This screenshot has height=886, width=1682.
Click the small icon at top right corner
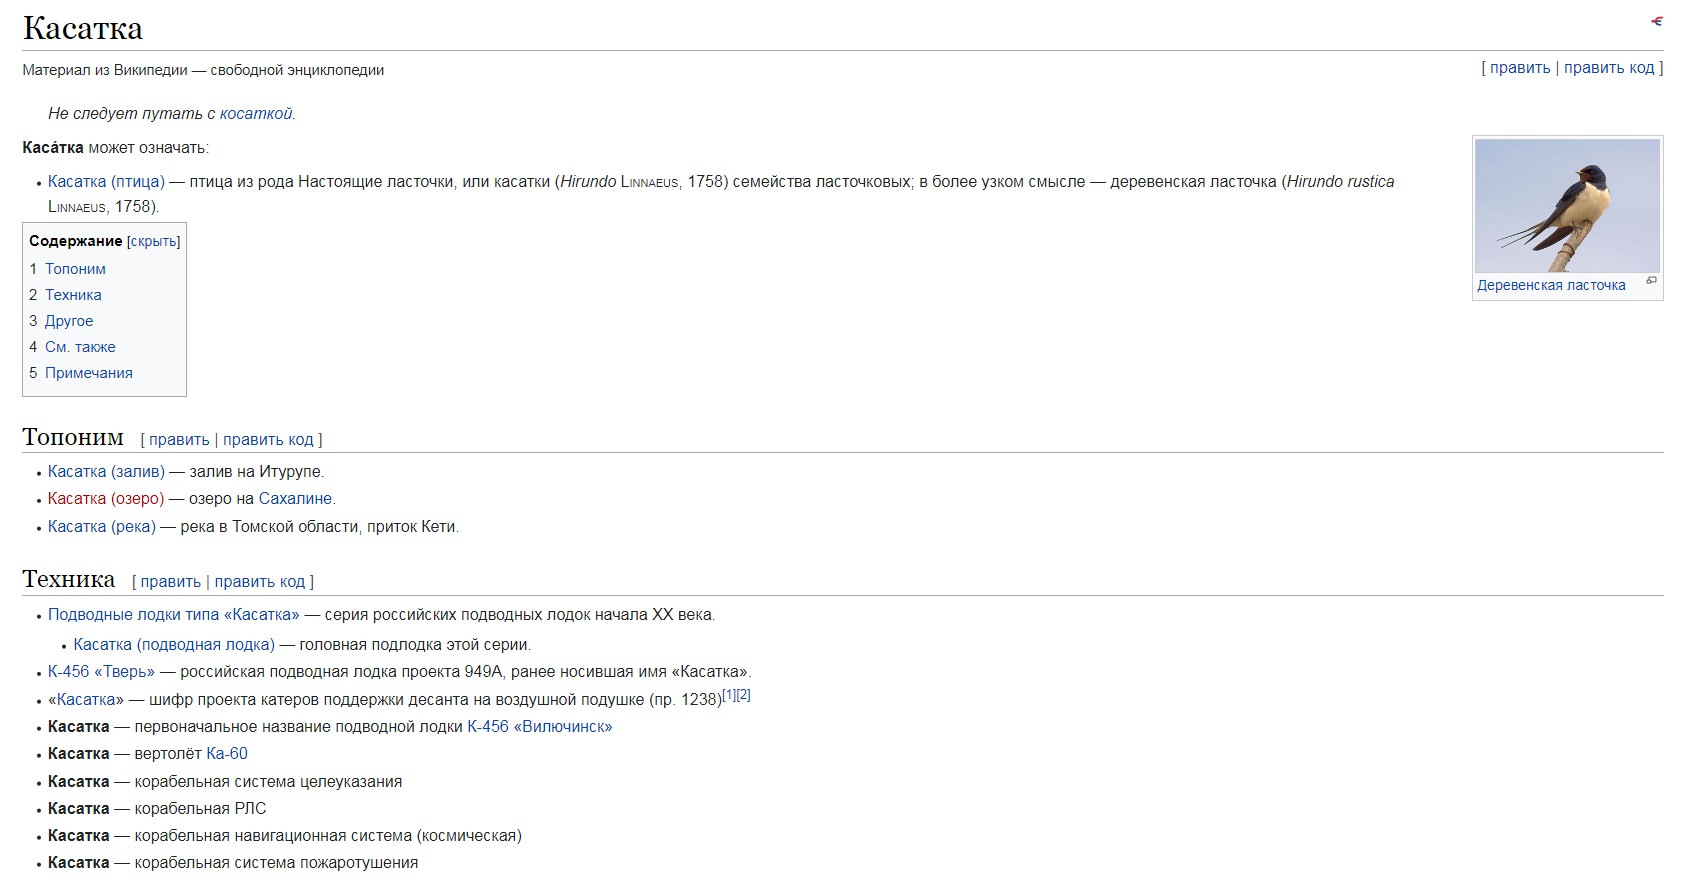1656,21
